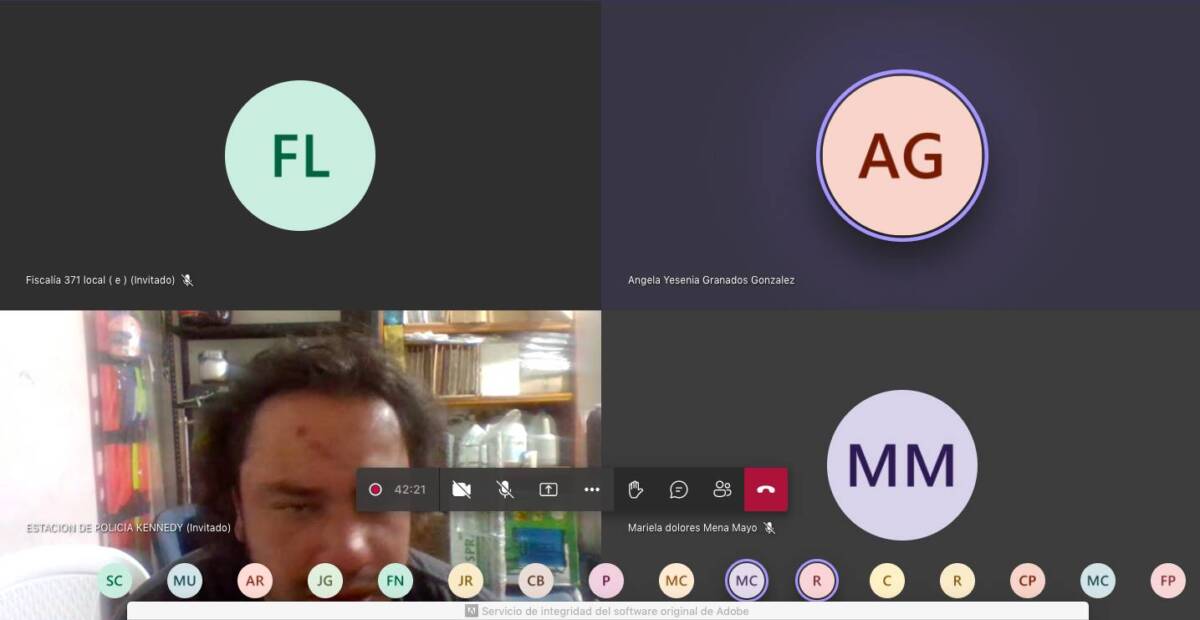Viewport: 1200px width, 620px height.
Task: Select the Estacion de Policia Kennedy video feed
Action: 300,455
